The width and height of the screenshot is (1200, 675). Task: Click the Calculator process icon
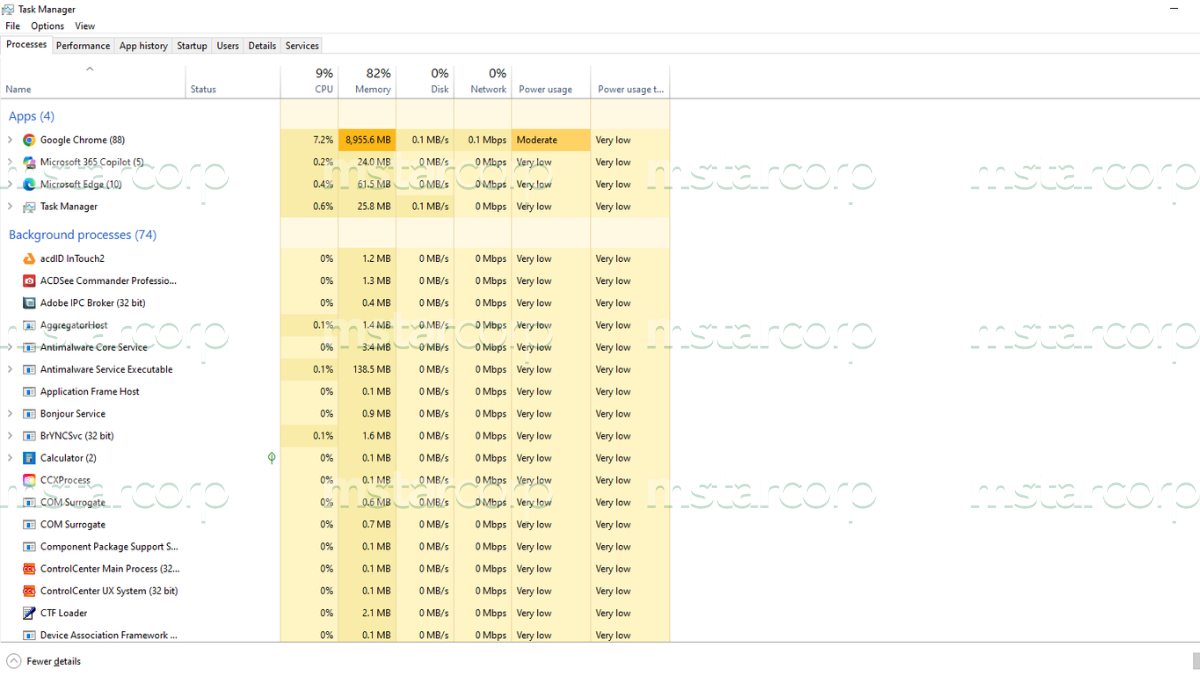coord(29,458)
